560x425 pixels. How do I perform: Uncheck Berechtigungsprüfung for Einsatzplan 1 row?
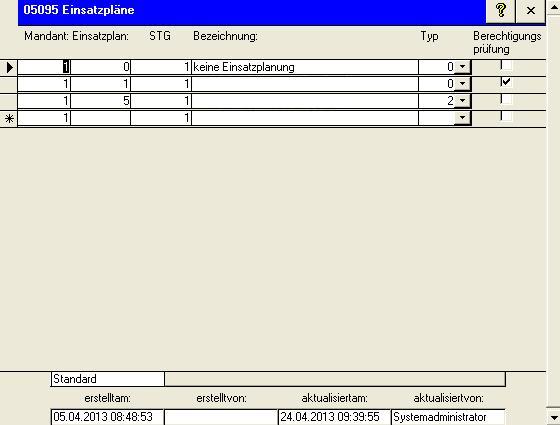coord(506,82)
